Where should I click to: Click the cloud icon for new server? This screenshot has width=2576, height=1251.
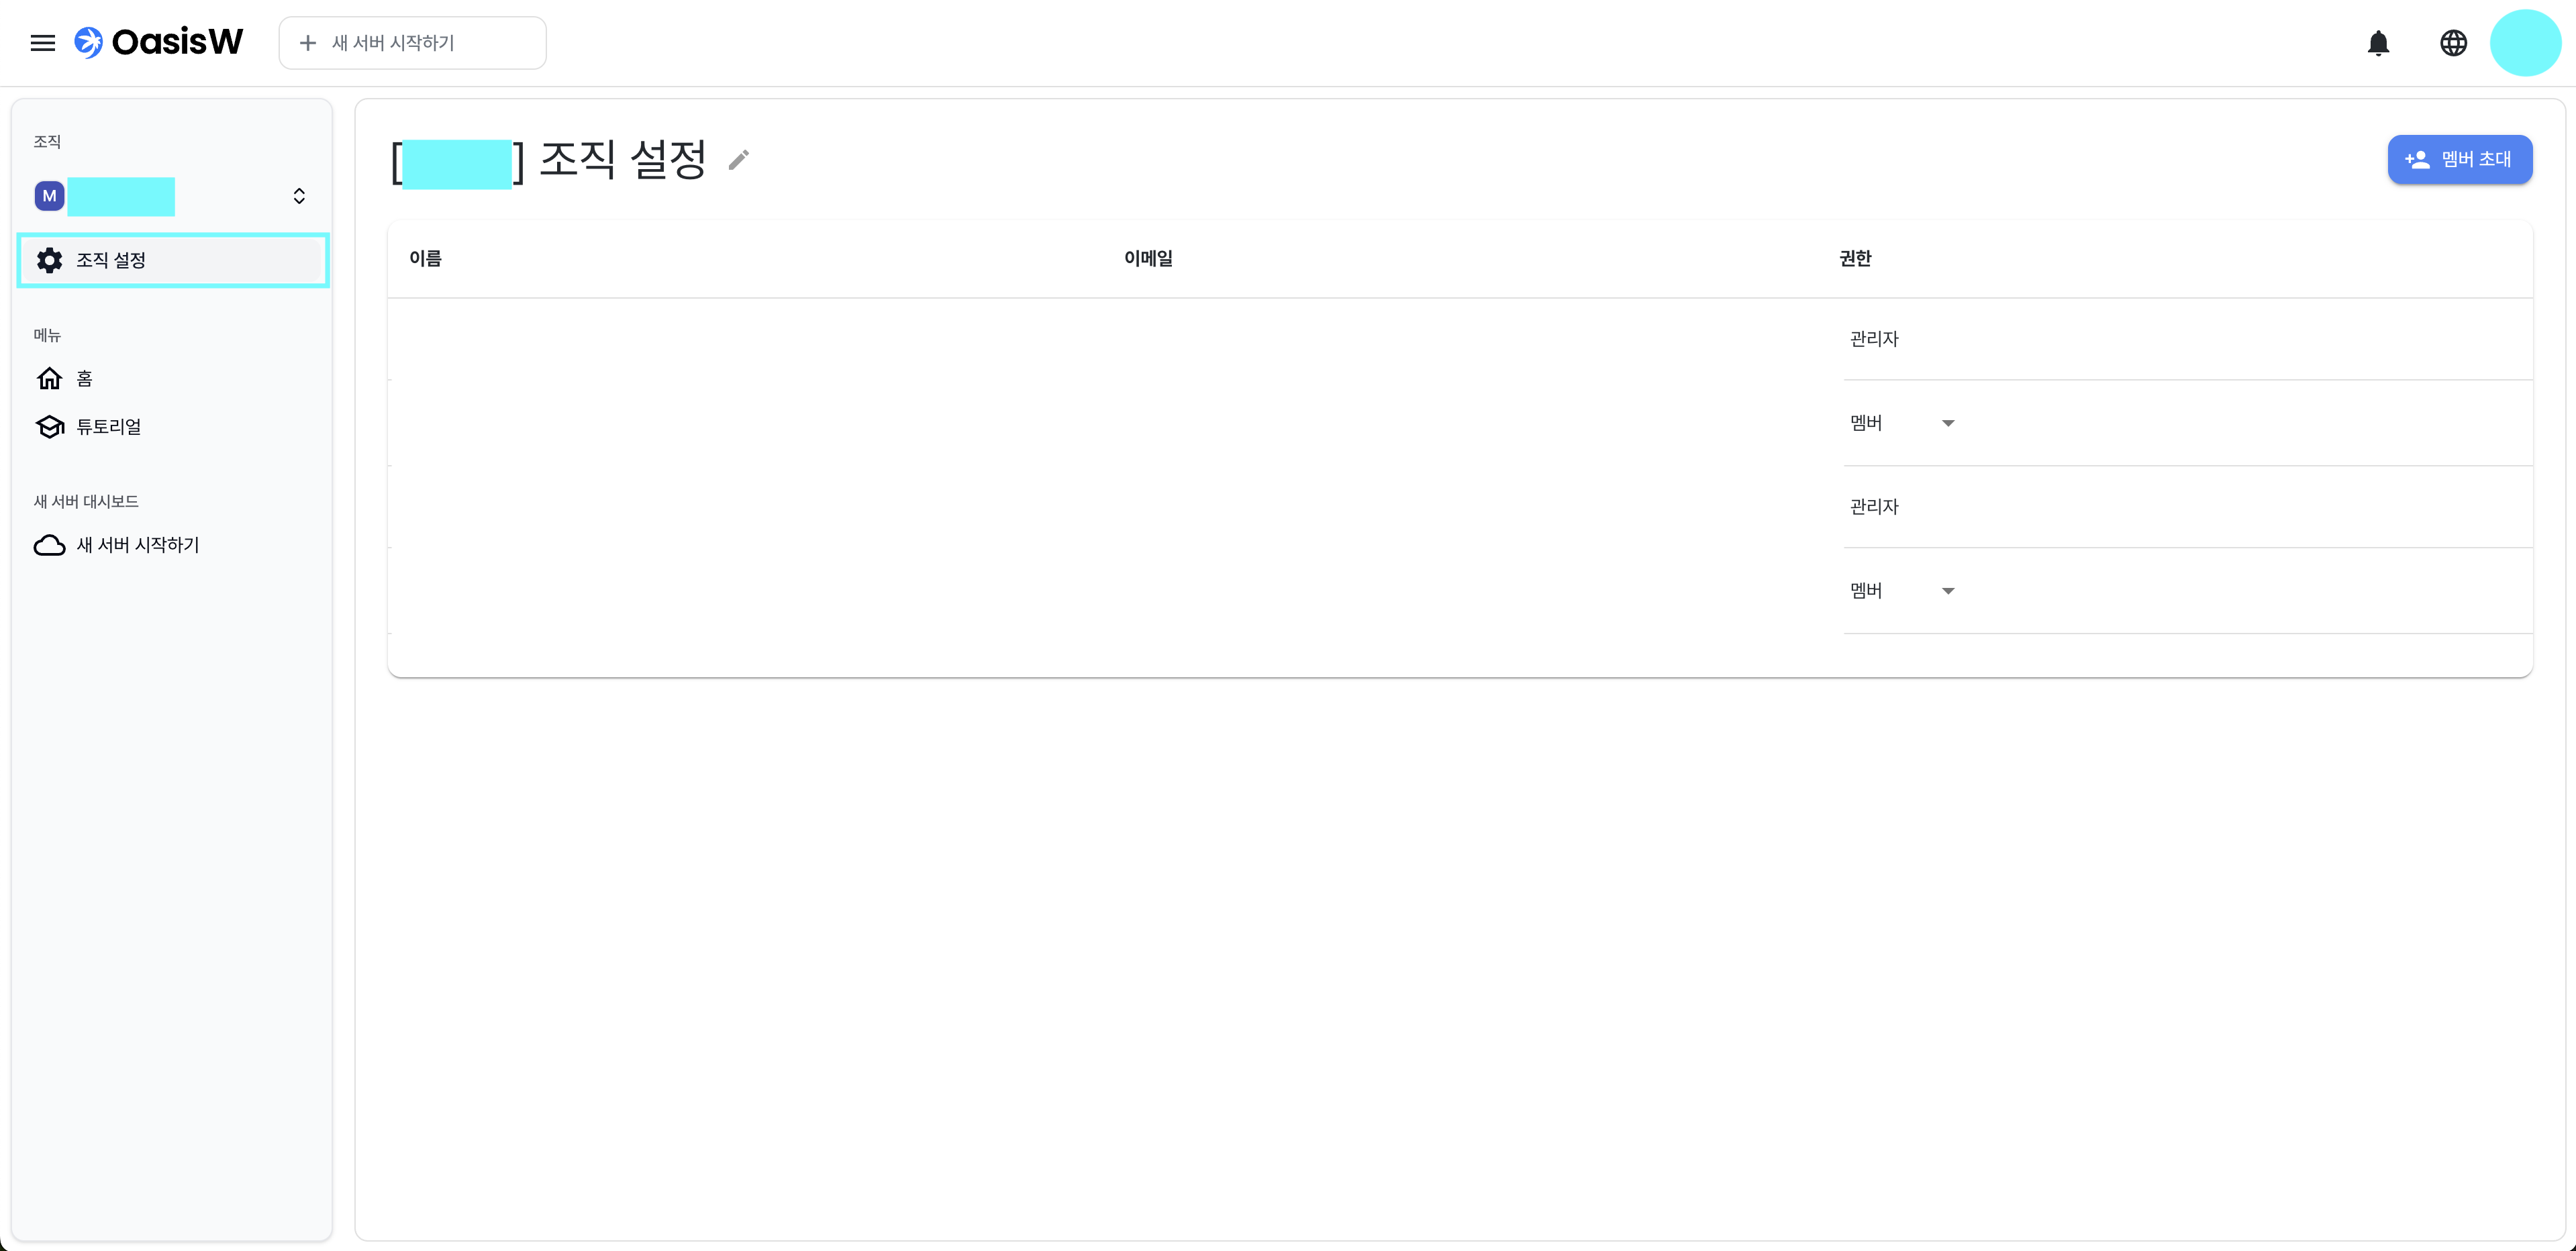pos(49,545)
